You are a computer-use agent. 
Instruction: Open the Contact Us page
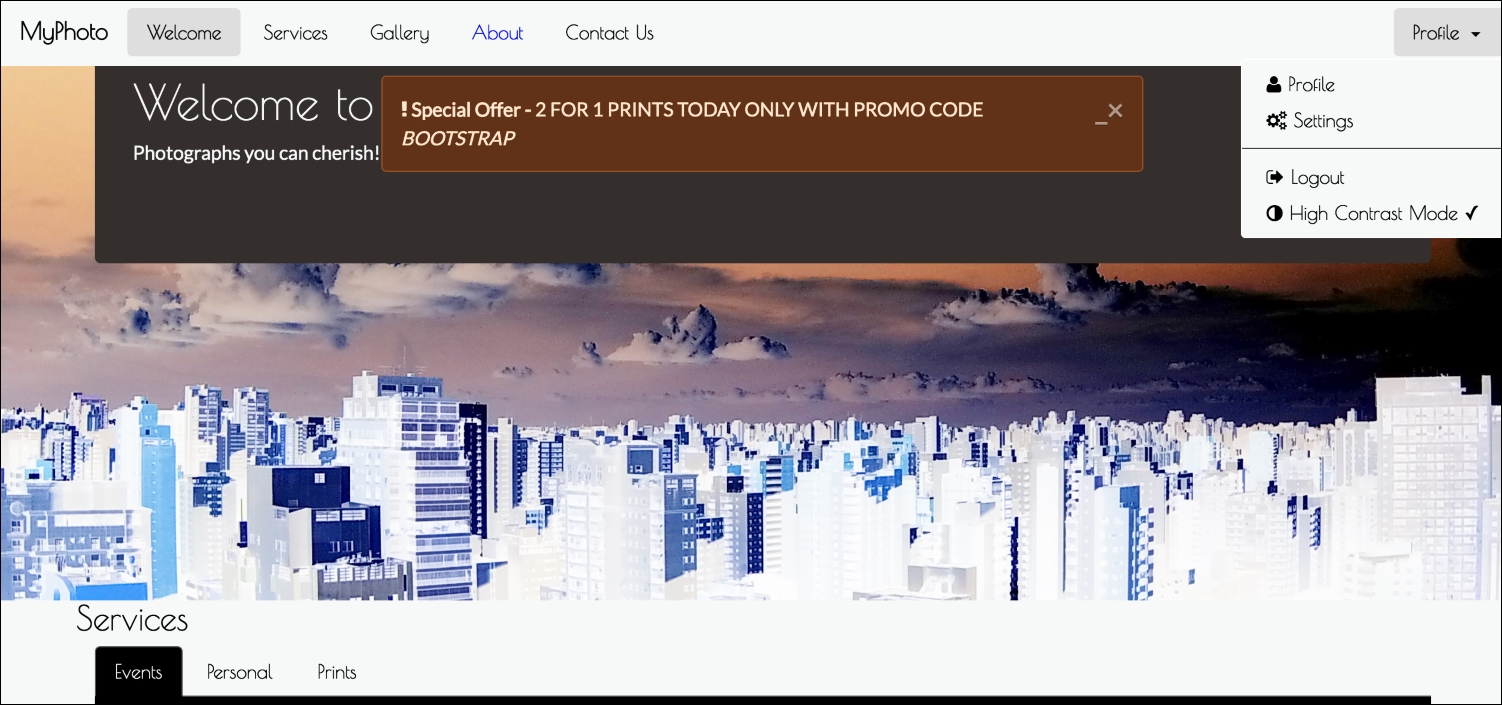[609, 32]
